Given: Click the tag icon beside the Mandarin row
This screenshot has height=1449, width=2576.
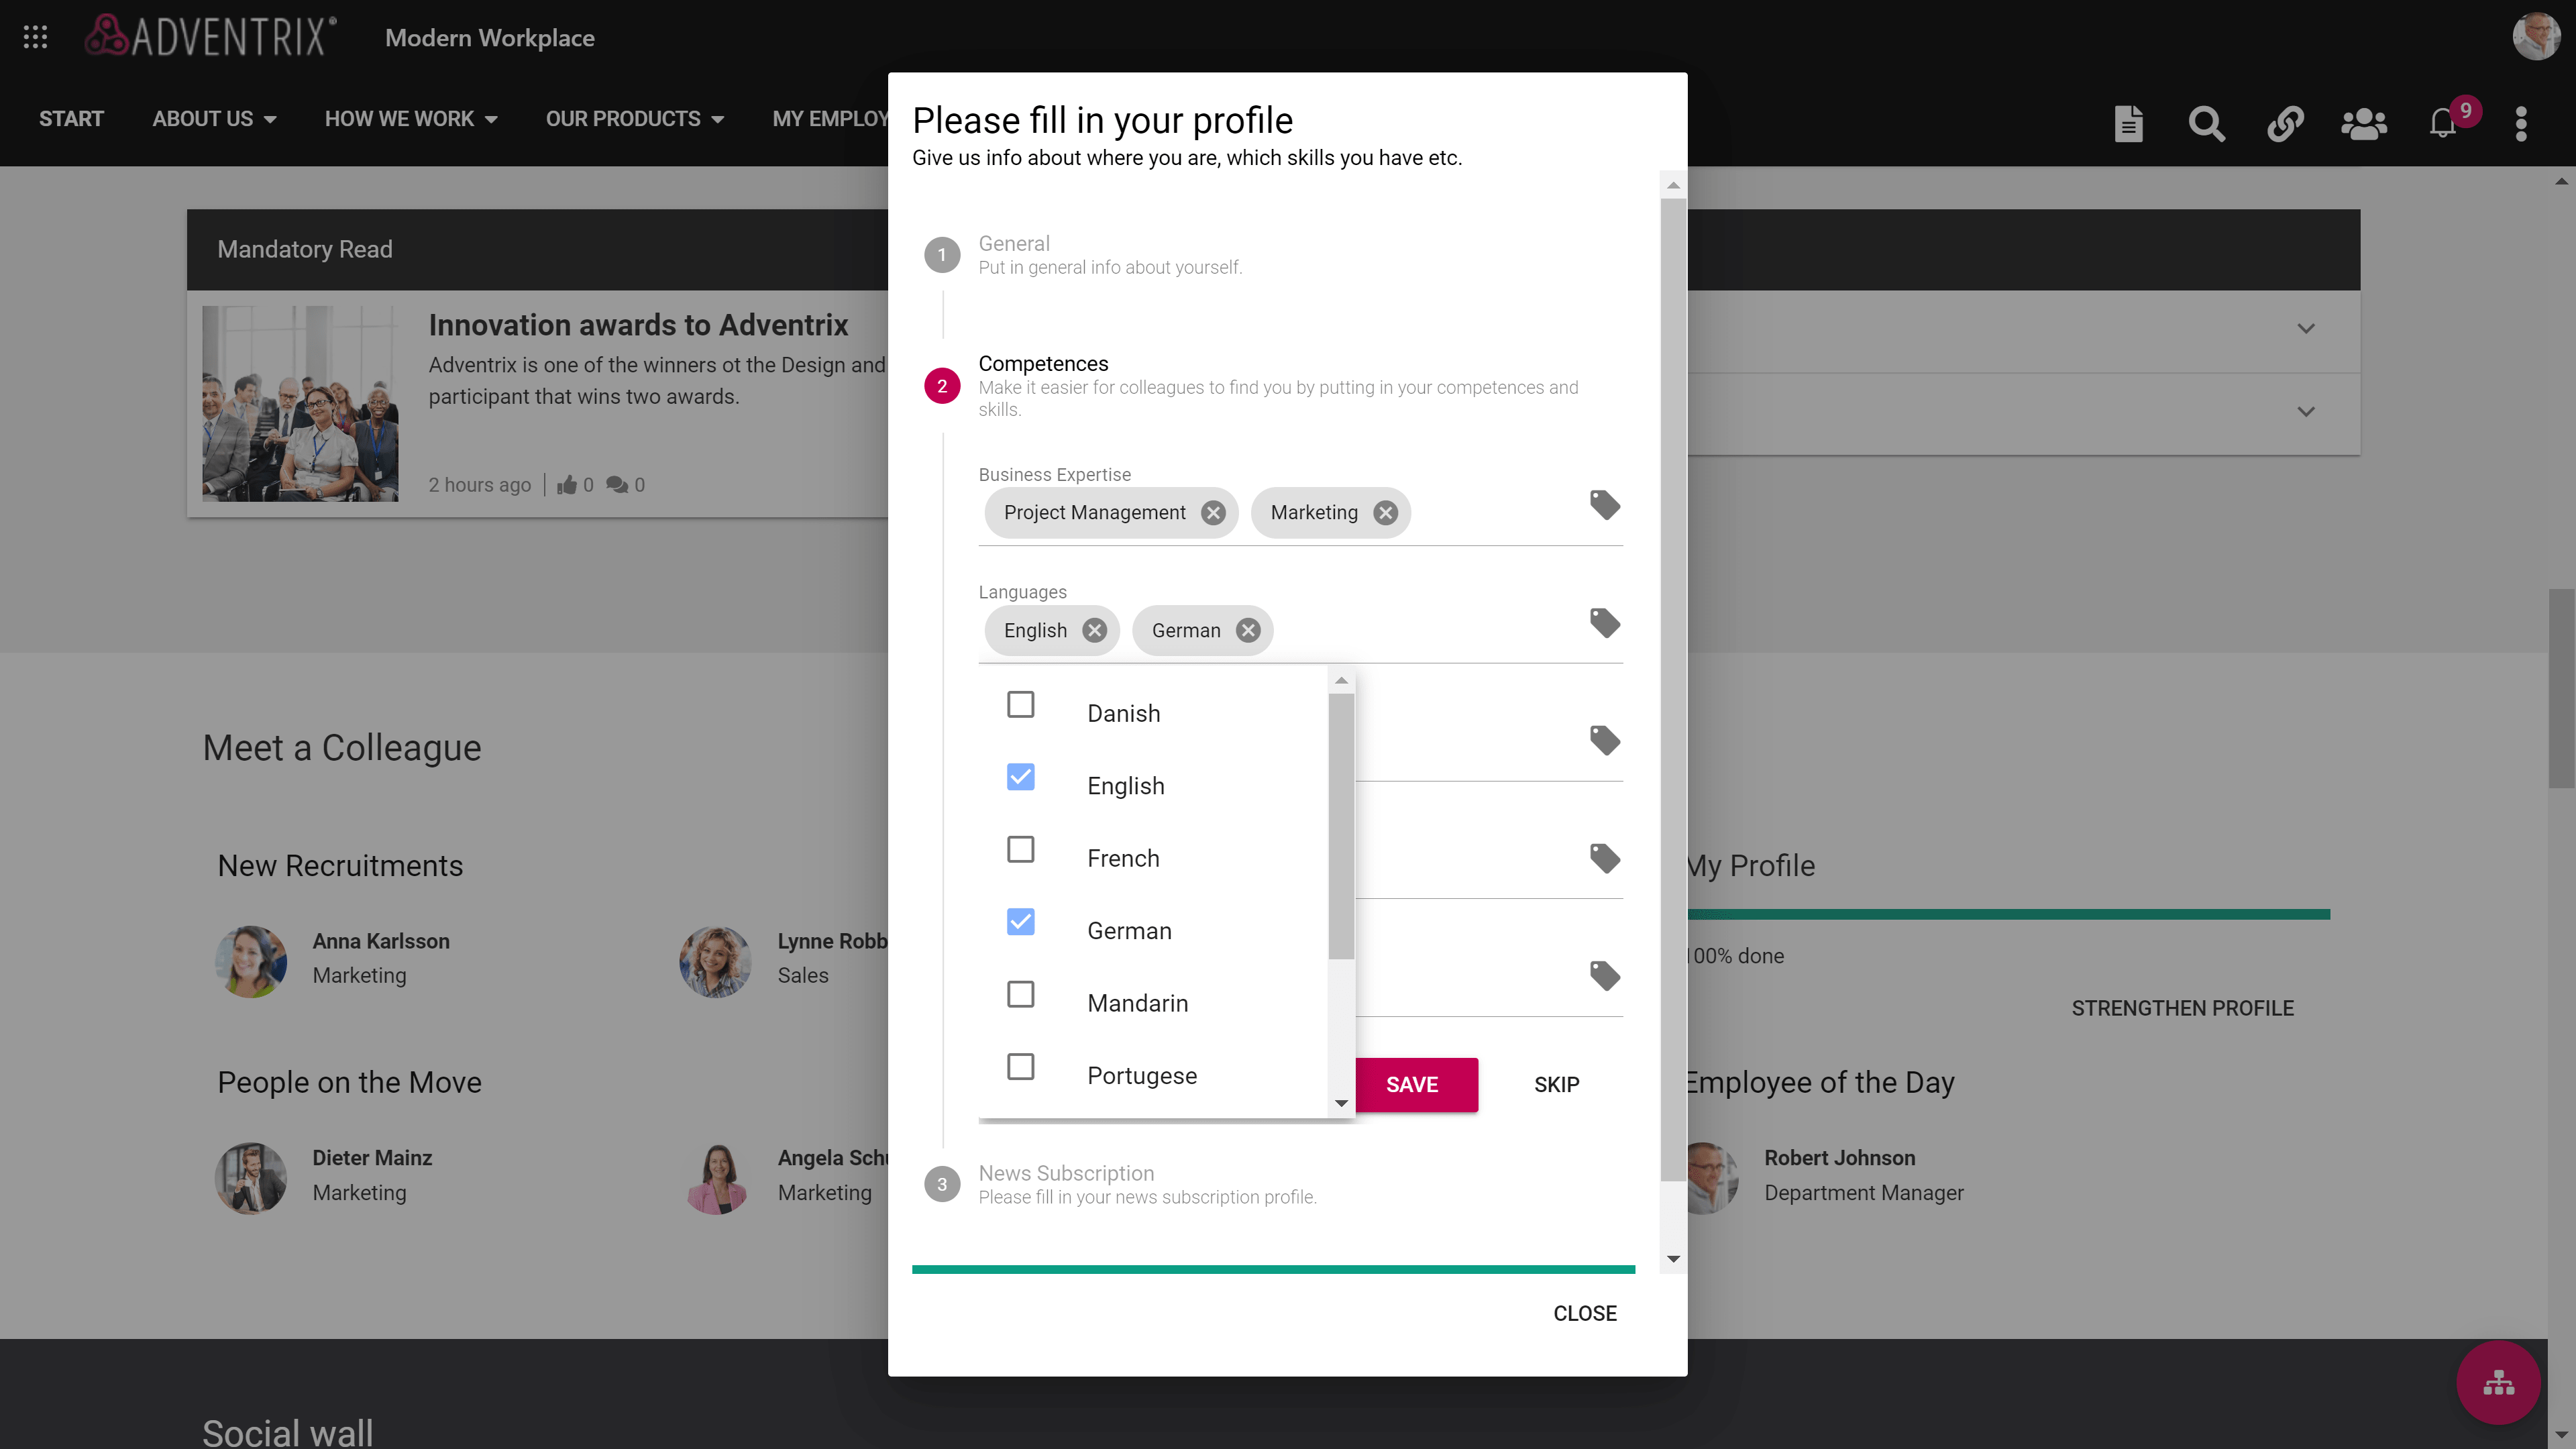Looking at the screenshot, I should [1605, 975].
